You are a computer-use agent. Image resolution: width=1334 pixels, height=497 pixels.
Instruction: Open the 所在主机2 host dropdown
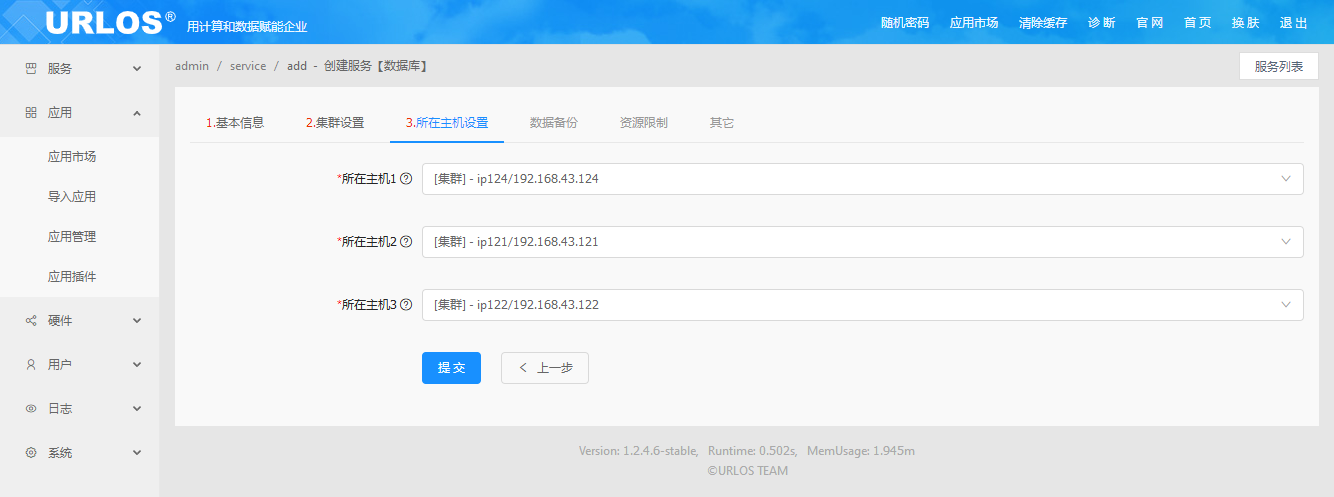862,242
